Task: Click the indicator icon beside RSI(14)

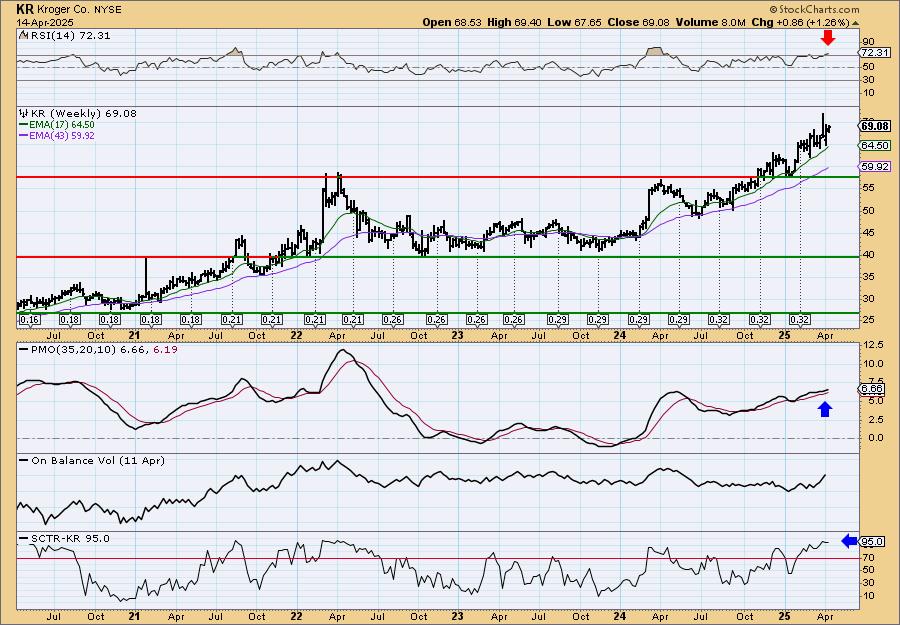Action: 24,35
